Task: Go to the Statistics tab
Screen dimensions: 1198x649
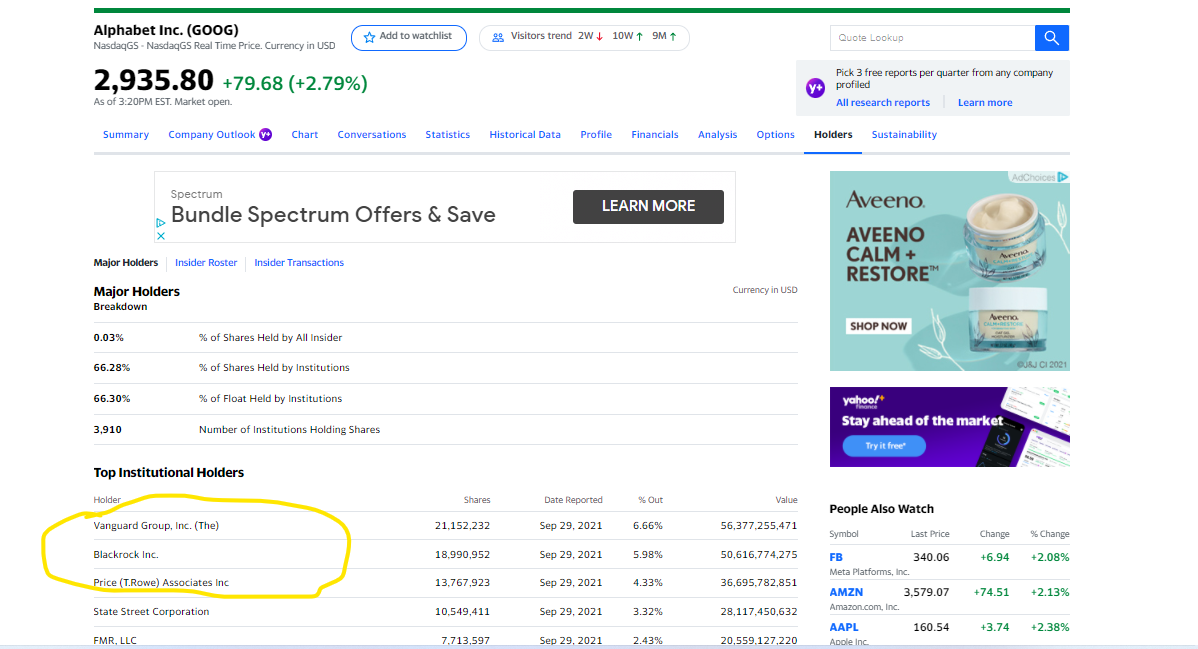Action: [x=448, y=135]
